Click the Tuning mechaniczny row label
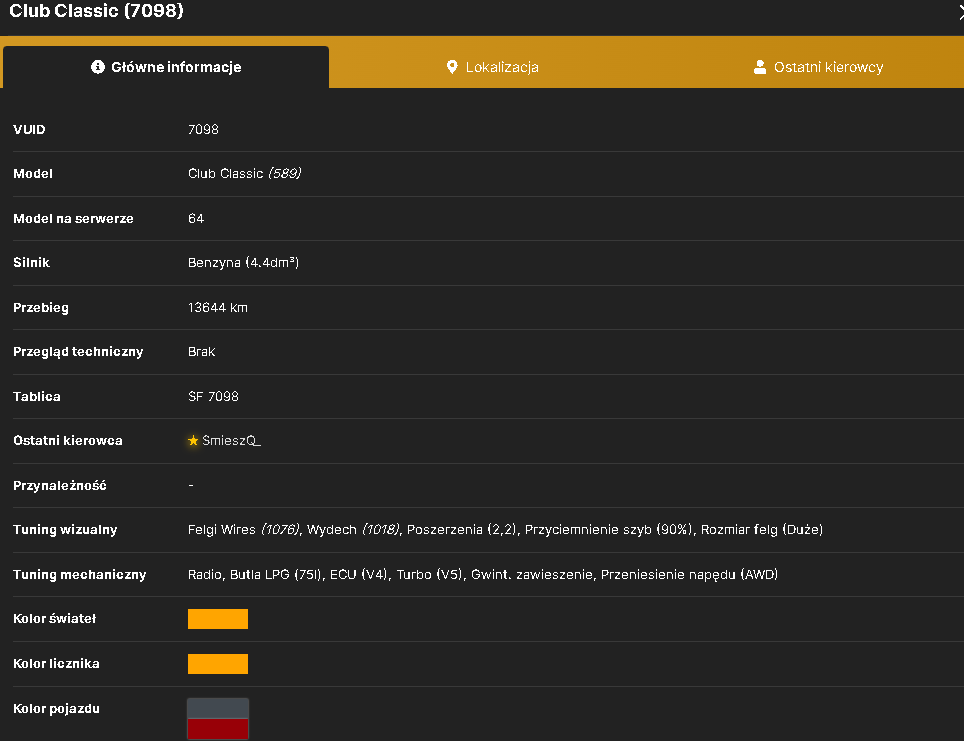The width and height of the screenshot is (964, 741). (79, 574)
